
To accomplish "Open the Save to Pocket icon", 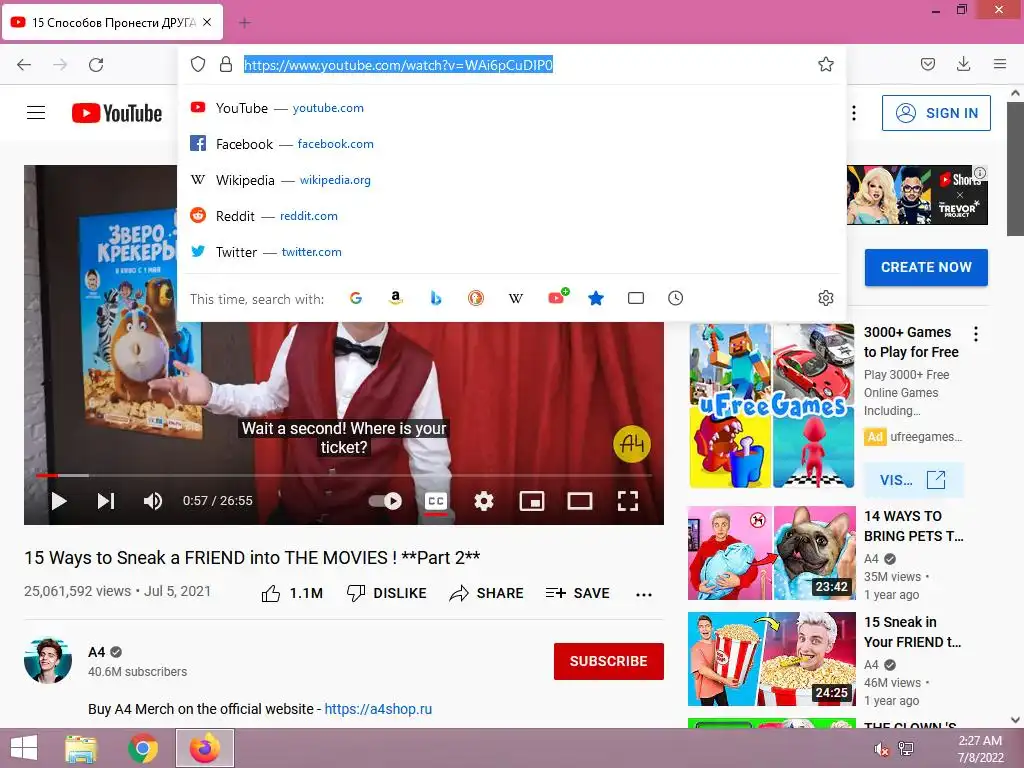I will click(x=927, y=64).
